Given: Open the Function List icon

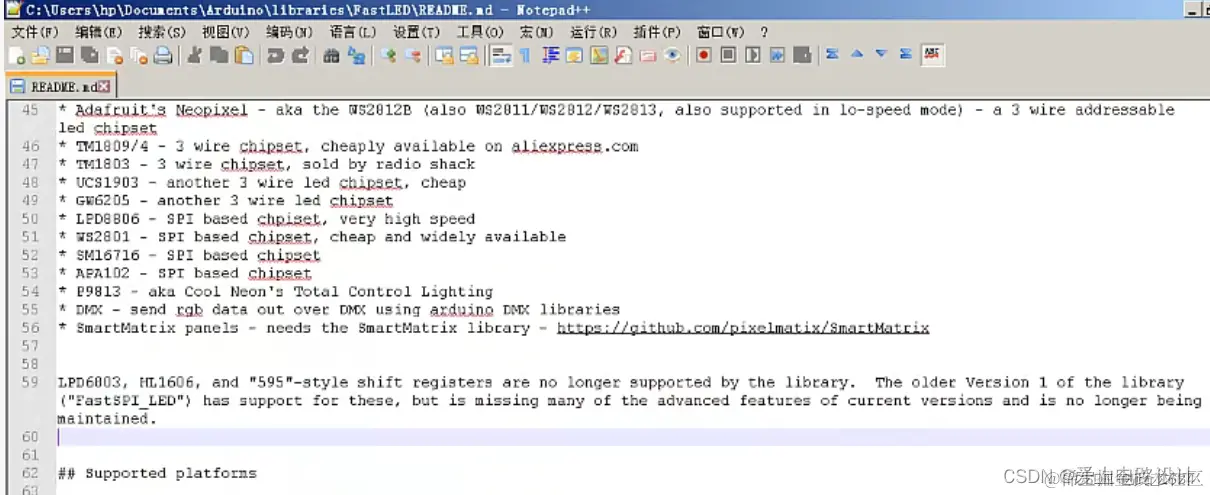Looking at the screenshot, I should 623,55.
